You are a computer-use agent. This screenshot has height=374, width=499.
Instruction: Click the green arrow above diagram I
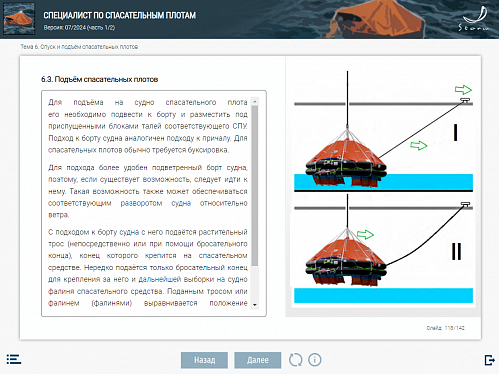[x=463, y=90]
